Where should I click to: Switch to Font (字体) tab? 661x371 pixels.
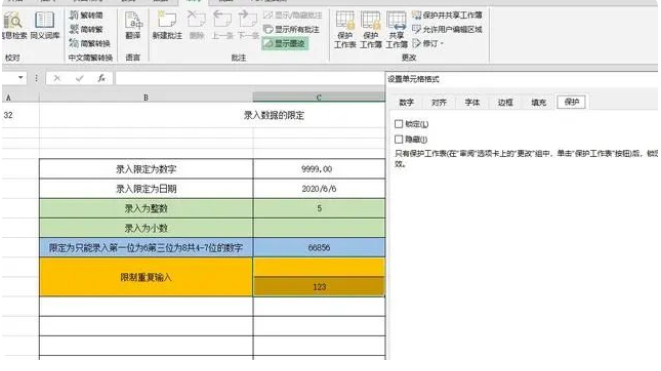pyautogui.click(x=472, y=102)
